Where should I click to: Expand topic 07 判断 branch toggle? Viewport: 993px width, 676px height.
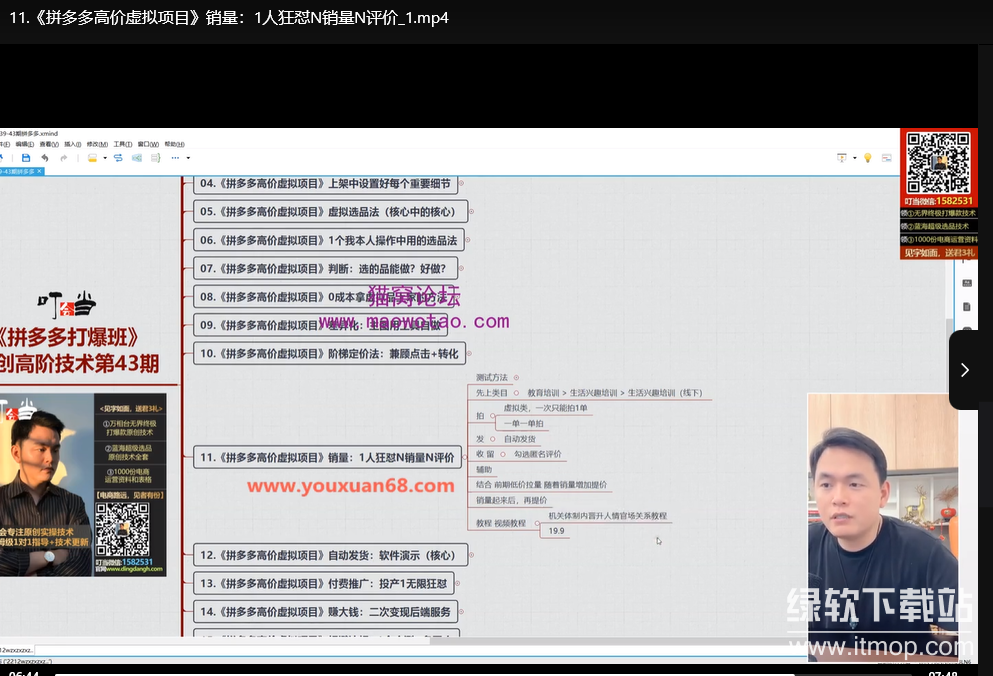461,269
